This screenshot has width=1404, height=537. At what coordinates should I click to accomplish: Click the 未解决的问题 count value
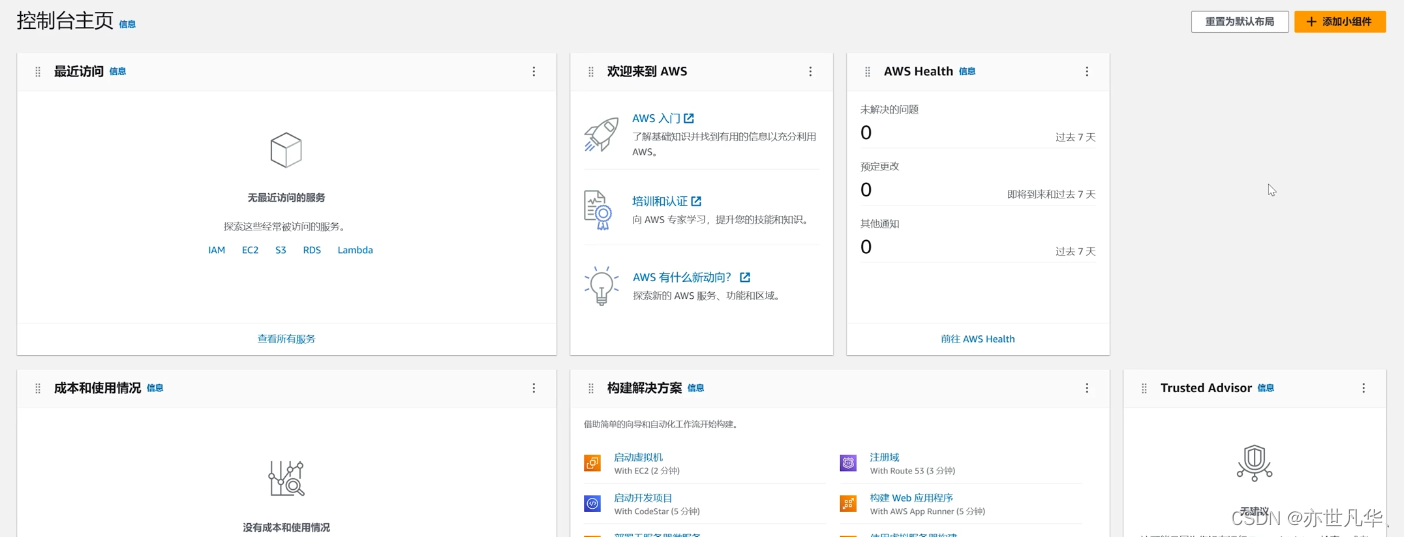pyautogui.click(x=866, y=133)
